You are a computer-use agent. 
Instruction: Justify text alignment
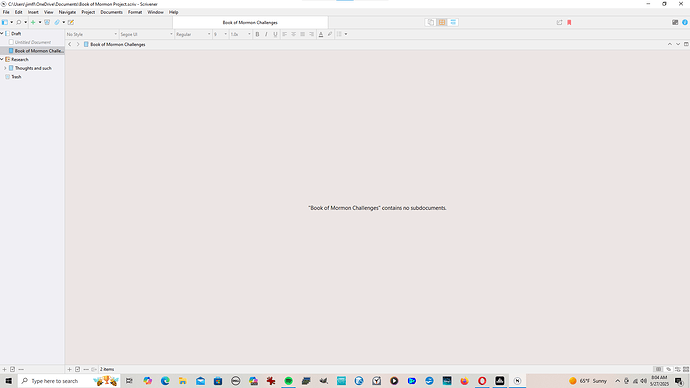click(x=303, y=34)
